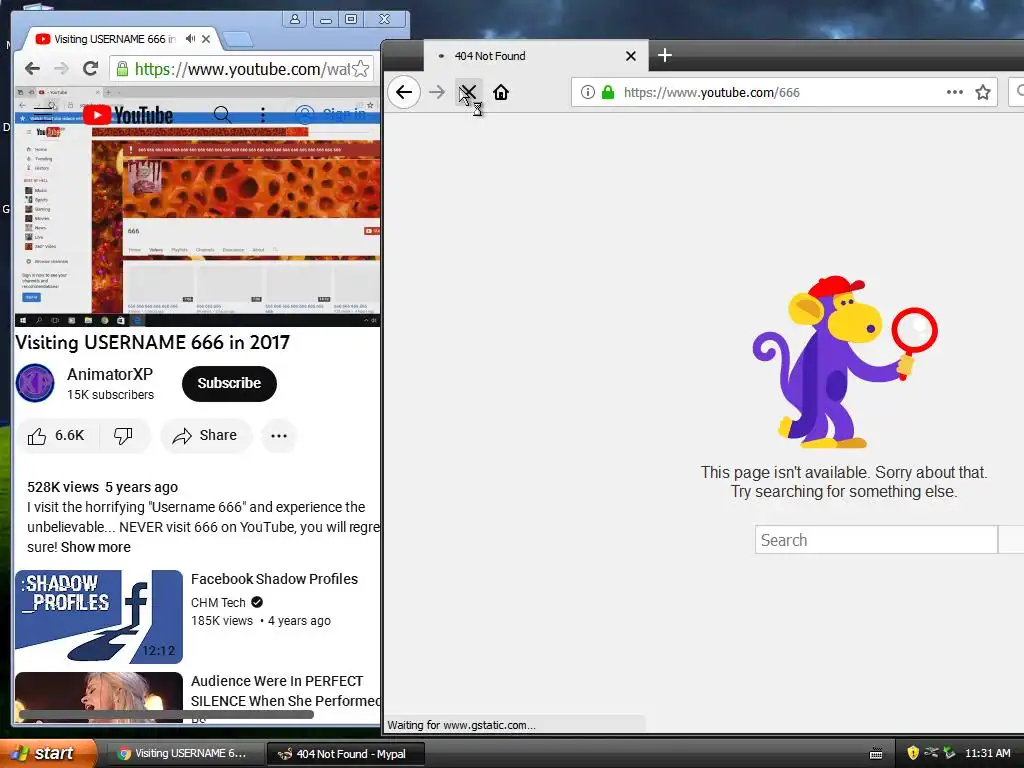1024x768 pixels.
Task: Click the YouTube Sign in button
Action: [332, 114]
